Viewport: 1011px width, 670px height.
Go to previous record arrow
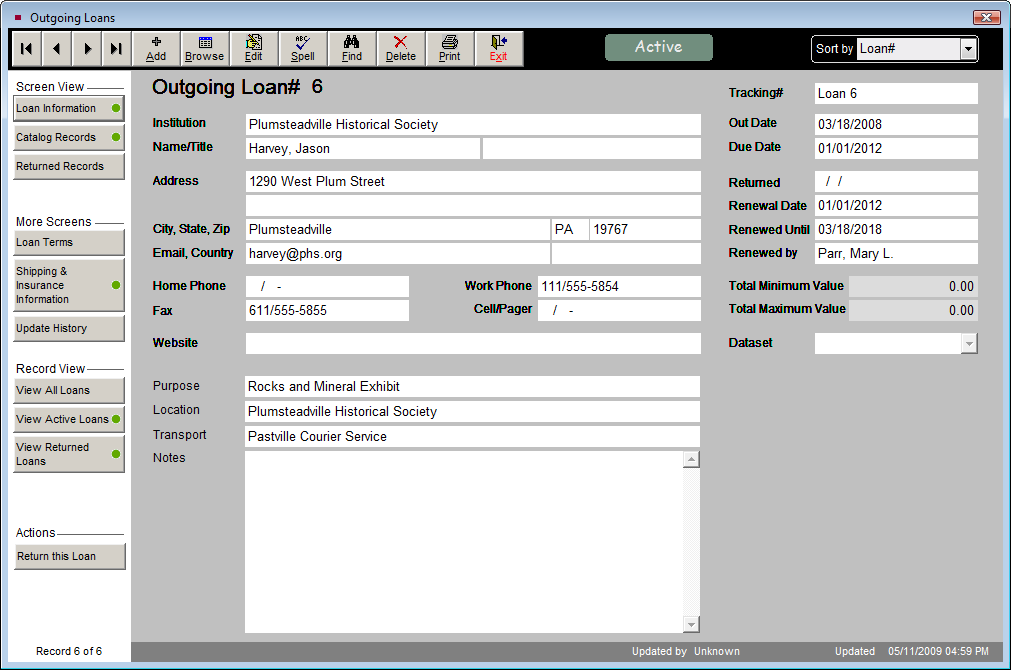point(57,48)
